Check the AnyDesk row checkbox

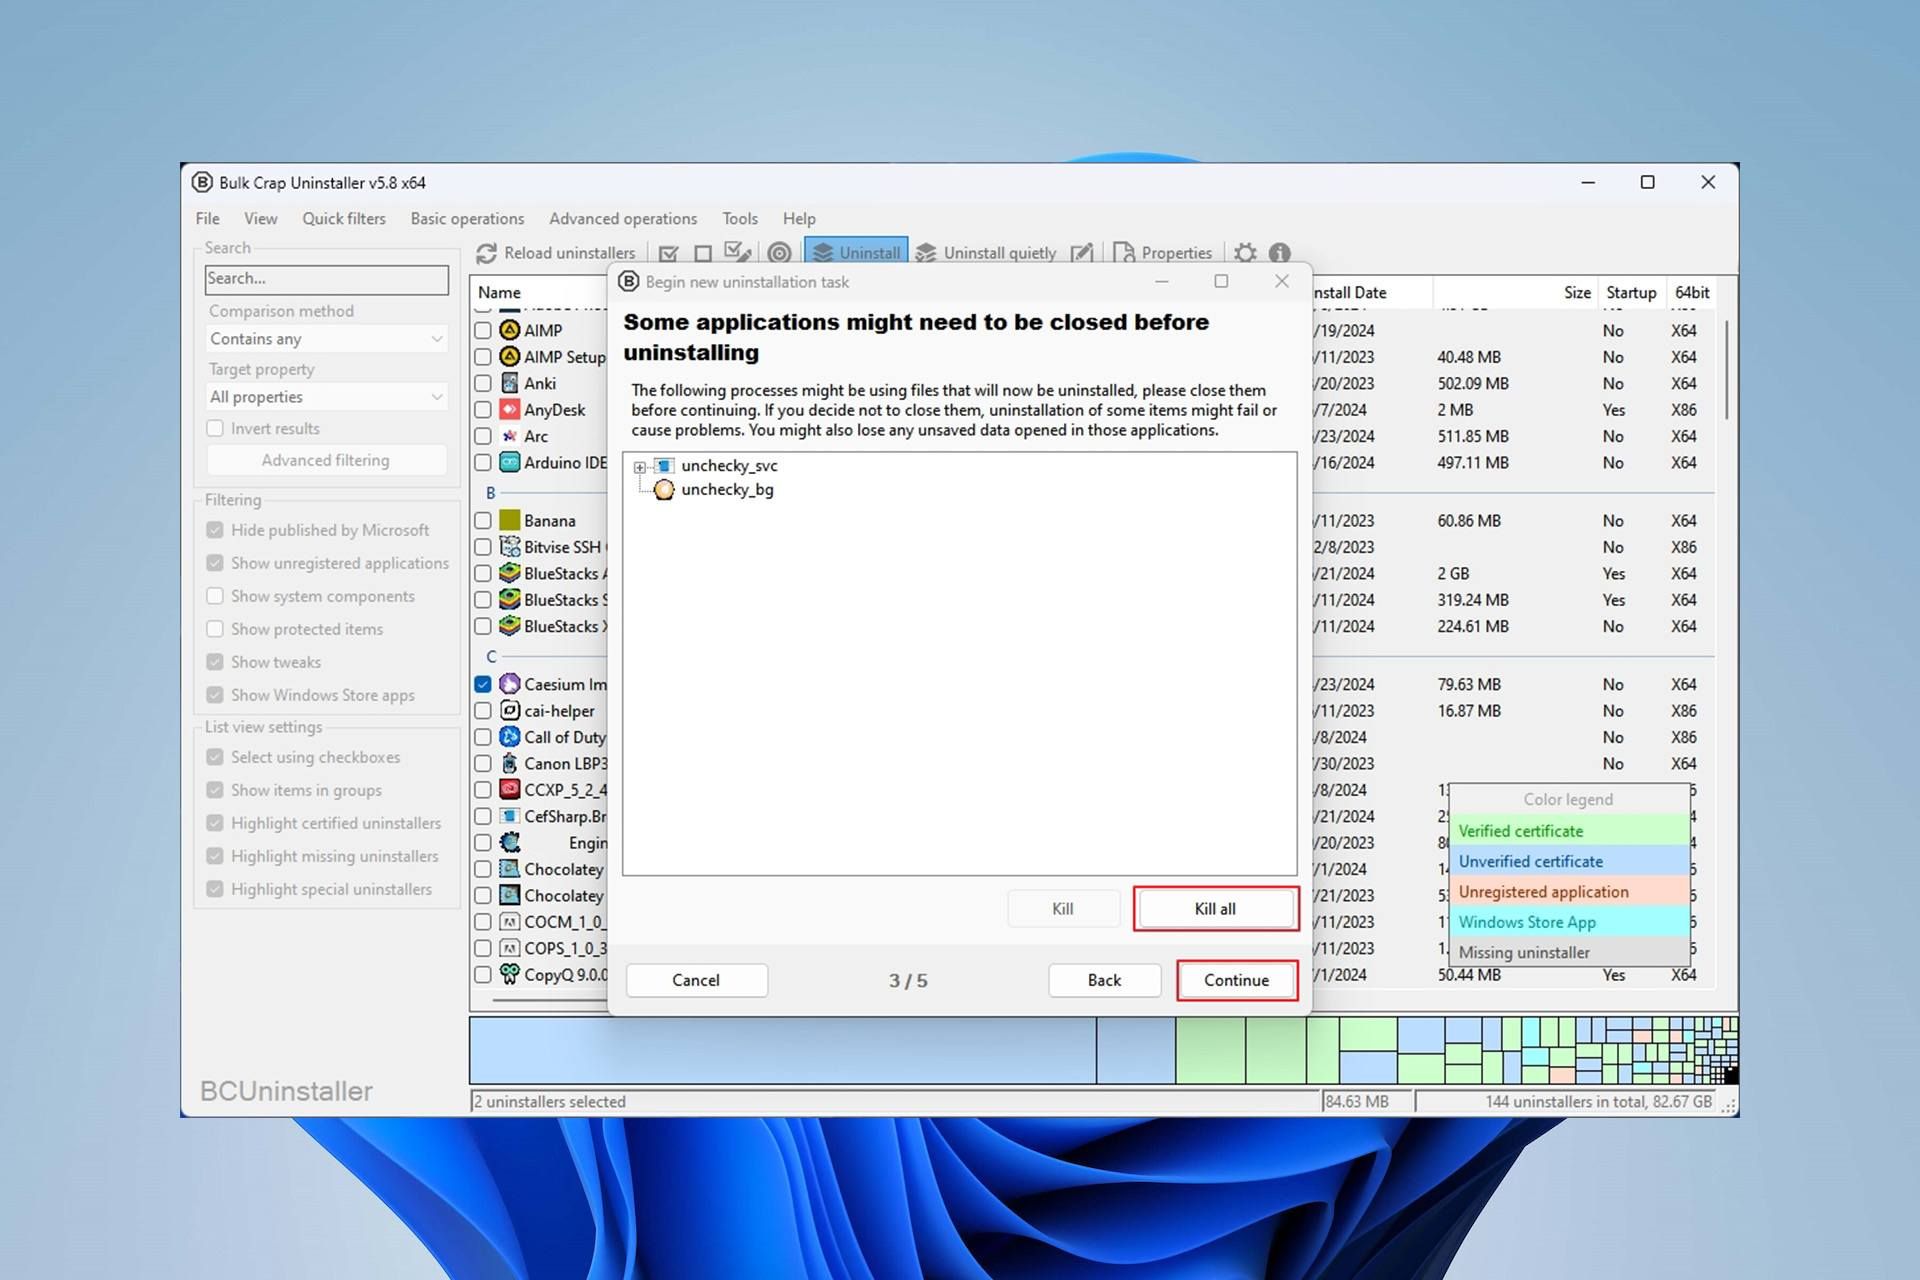483,409
